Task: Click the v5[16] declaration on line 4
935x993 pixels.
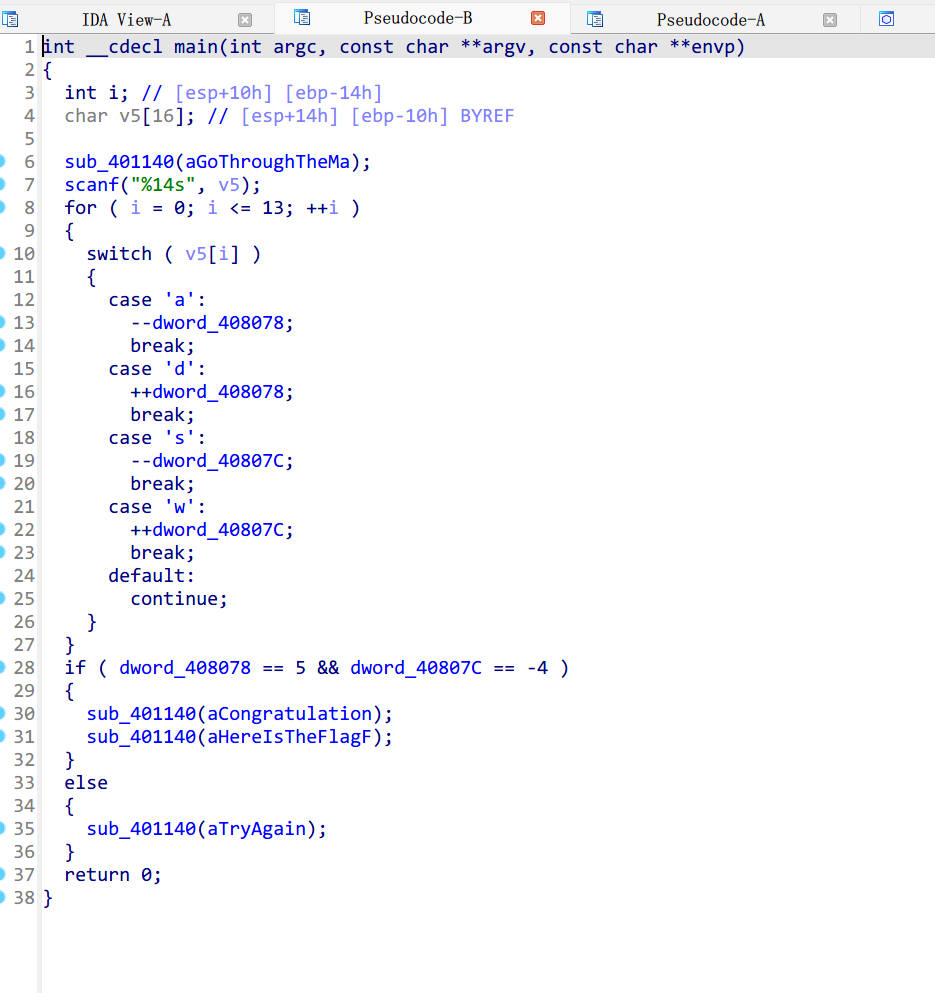Action: [x=155, y=116]
